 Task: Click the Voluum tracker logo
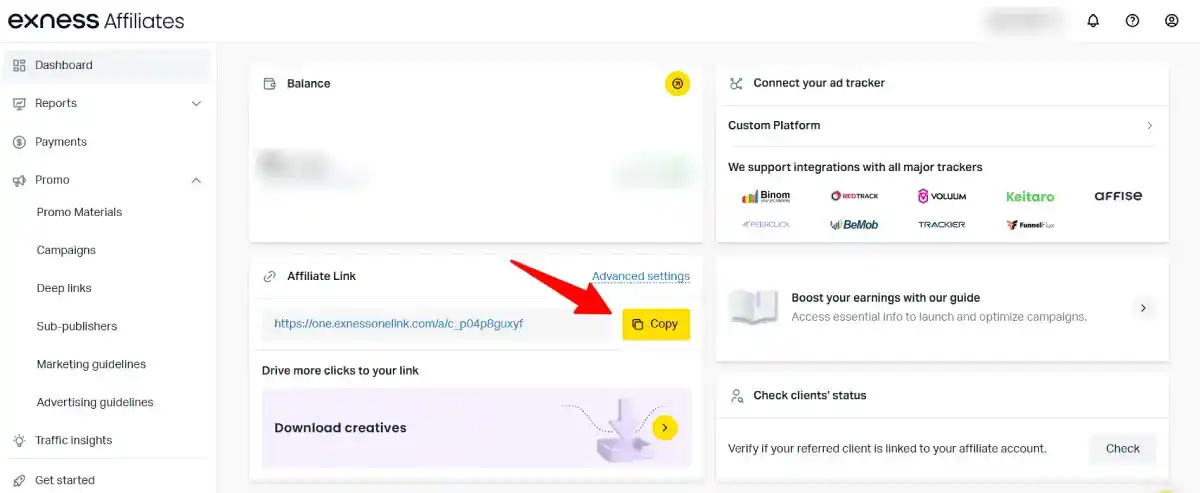coord(942,196)
